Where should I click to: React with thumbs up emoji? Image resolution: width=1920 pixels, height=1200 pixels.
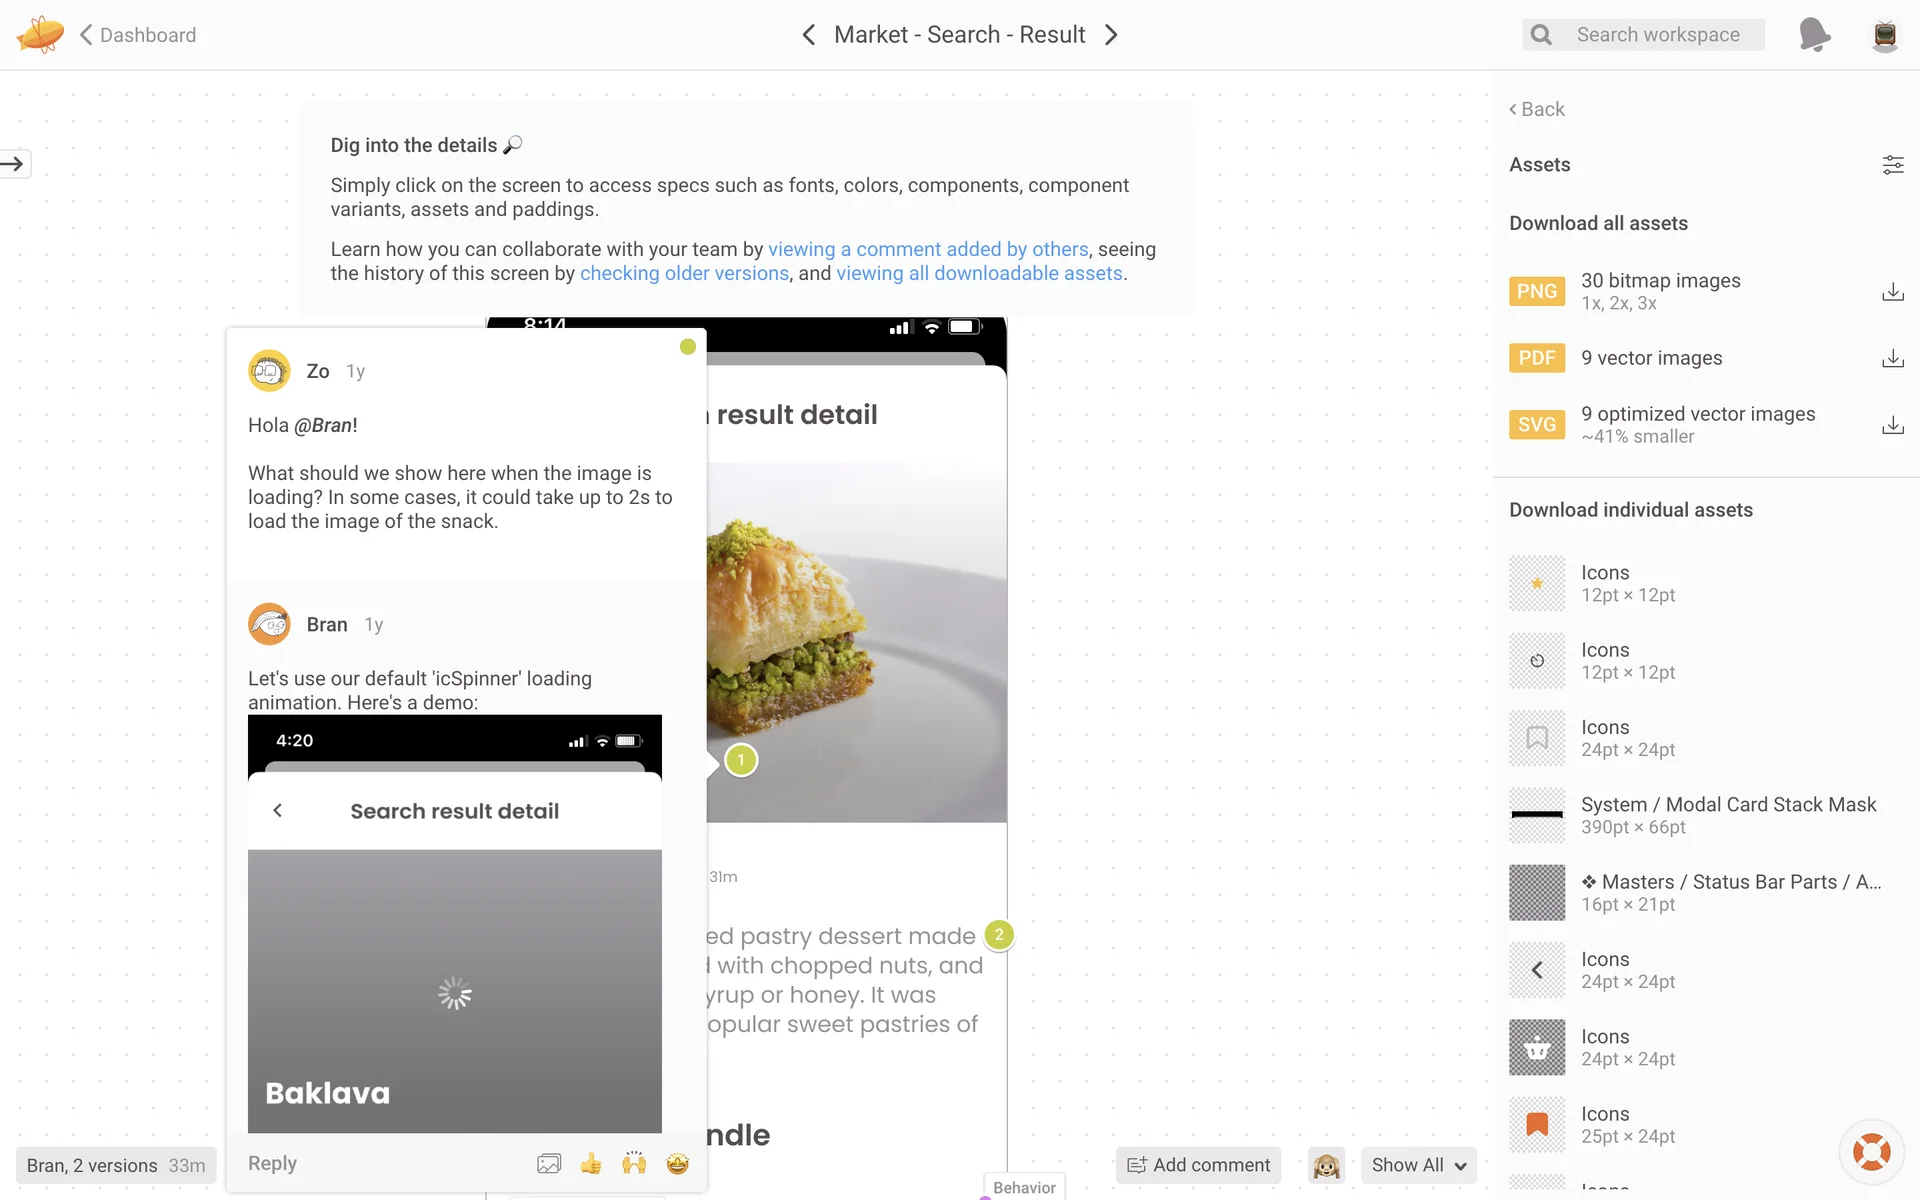coord(591,1163)
